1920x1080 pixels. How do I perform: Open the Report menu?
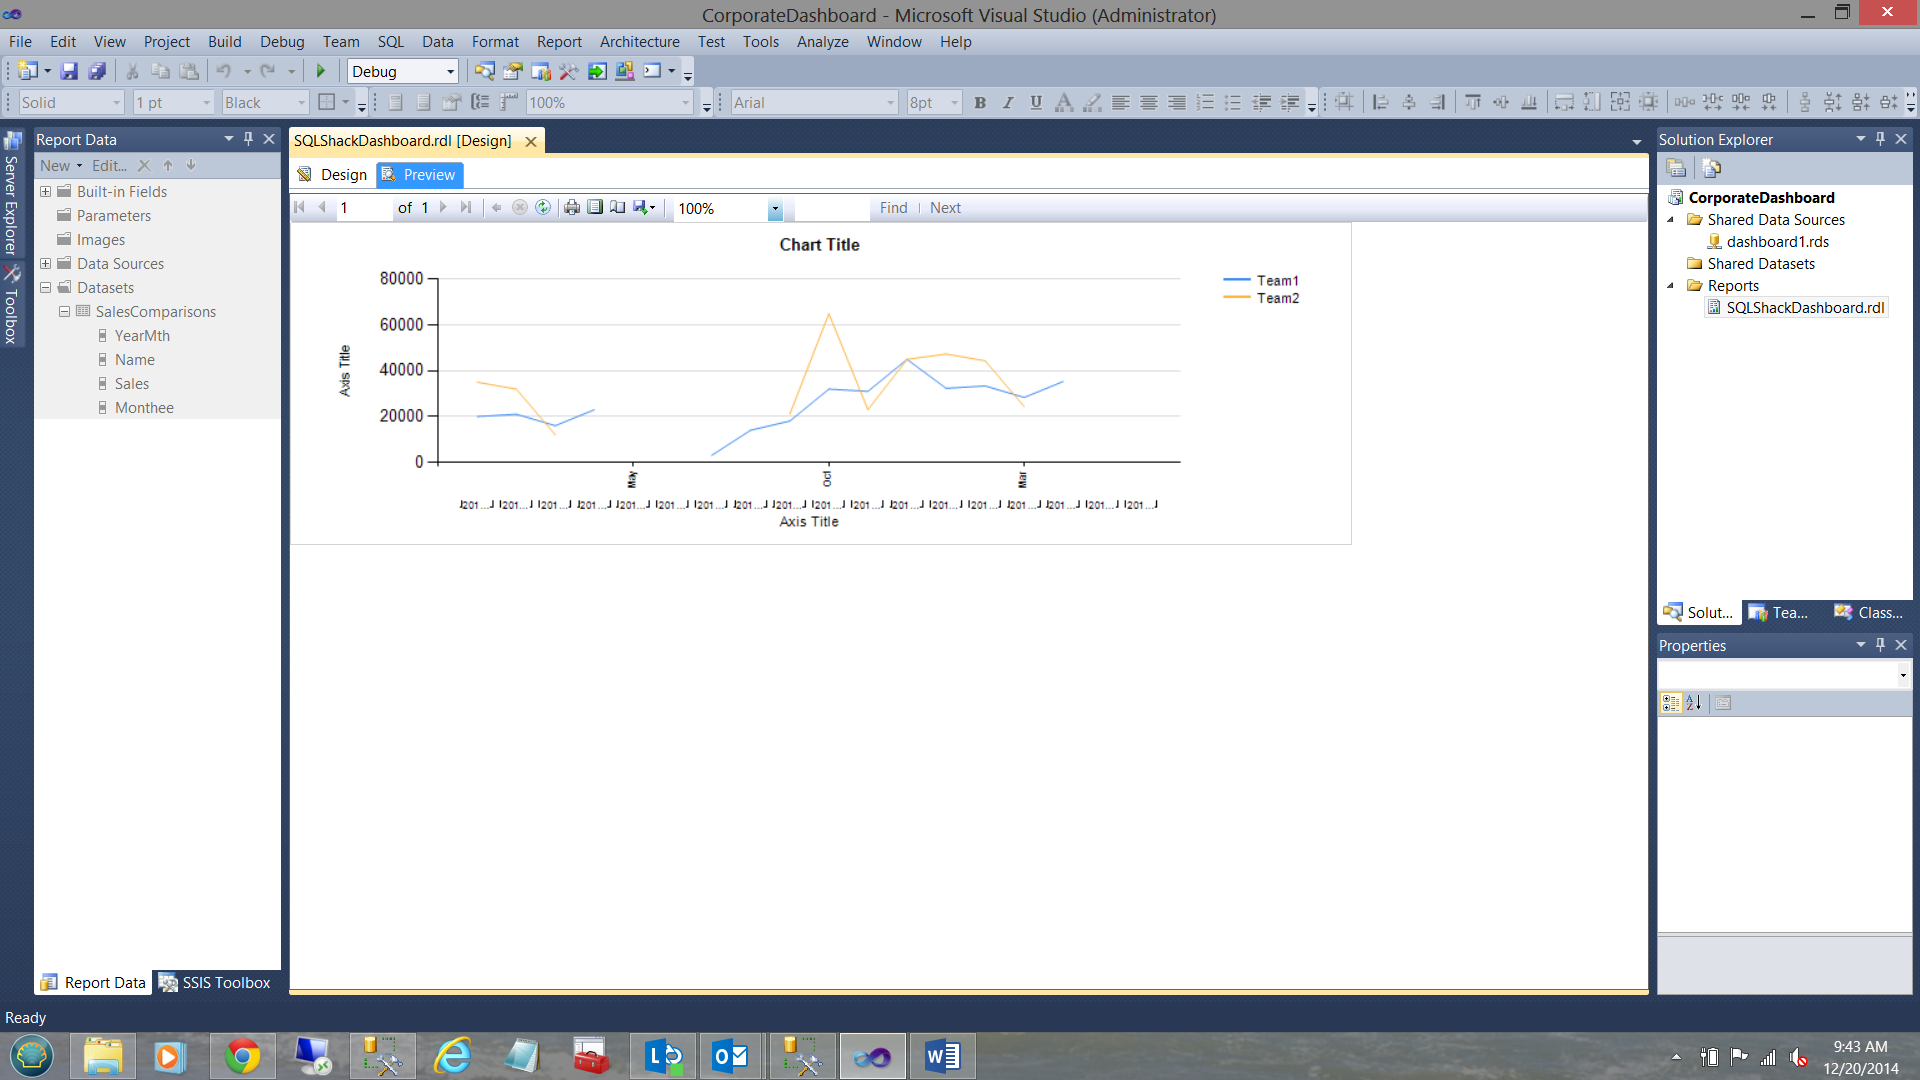[x=558, y=42]
